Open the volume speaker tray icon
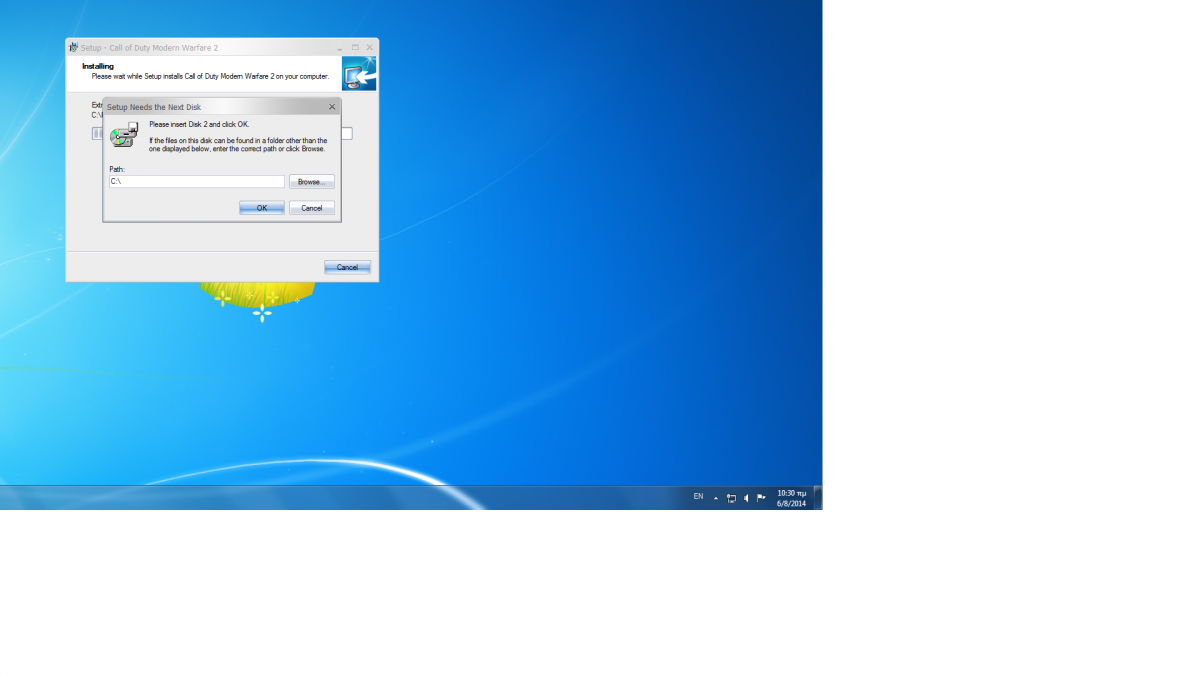 coord(746,498)
